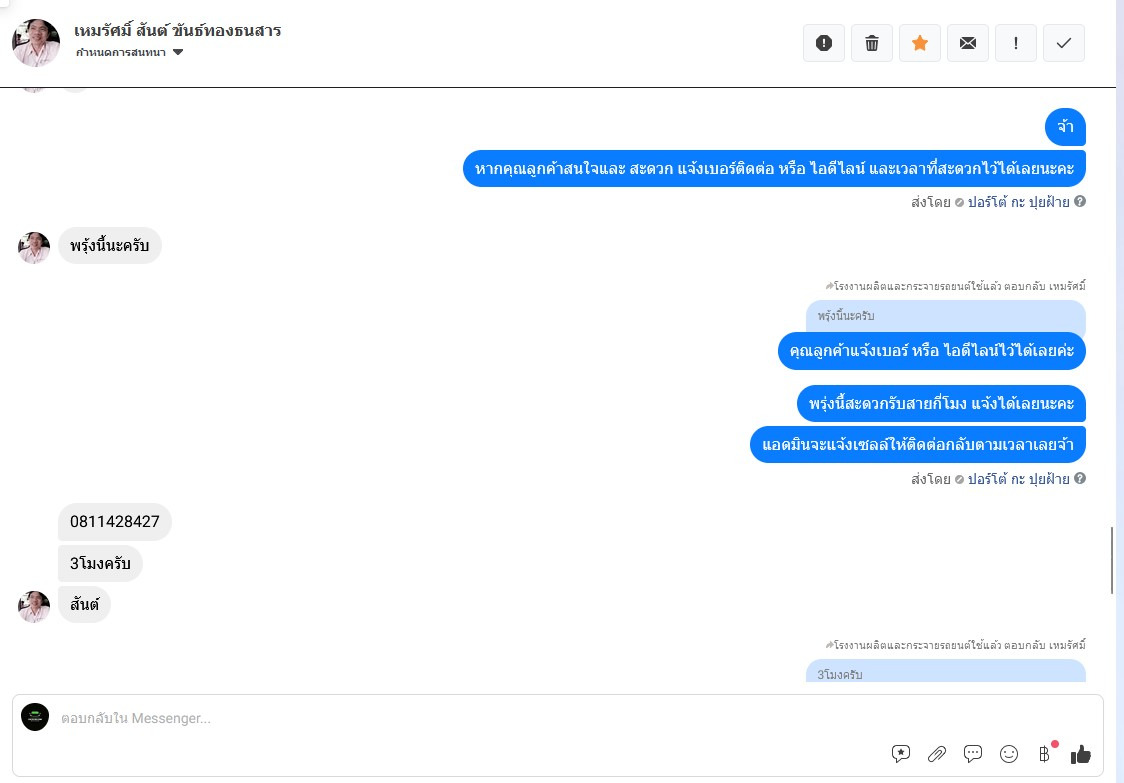Open the first ปอร์โต้ กะ ปุยฝ้าย sender link
Image resolution: width=1124 pixels, height=783 pixels.
pyautogui.click(x=1019, y=202)
